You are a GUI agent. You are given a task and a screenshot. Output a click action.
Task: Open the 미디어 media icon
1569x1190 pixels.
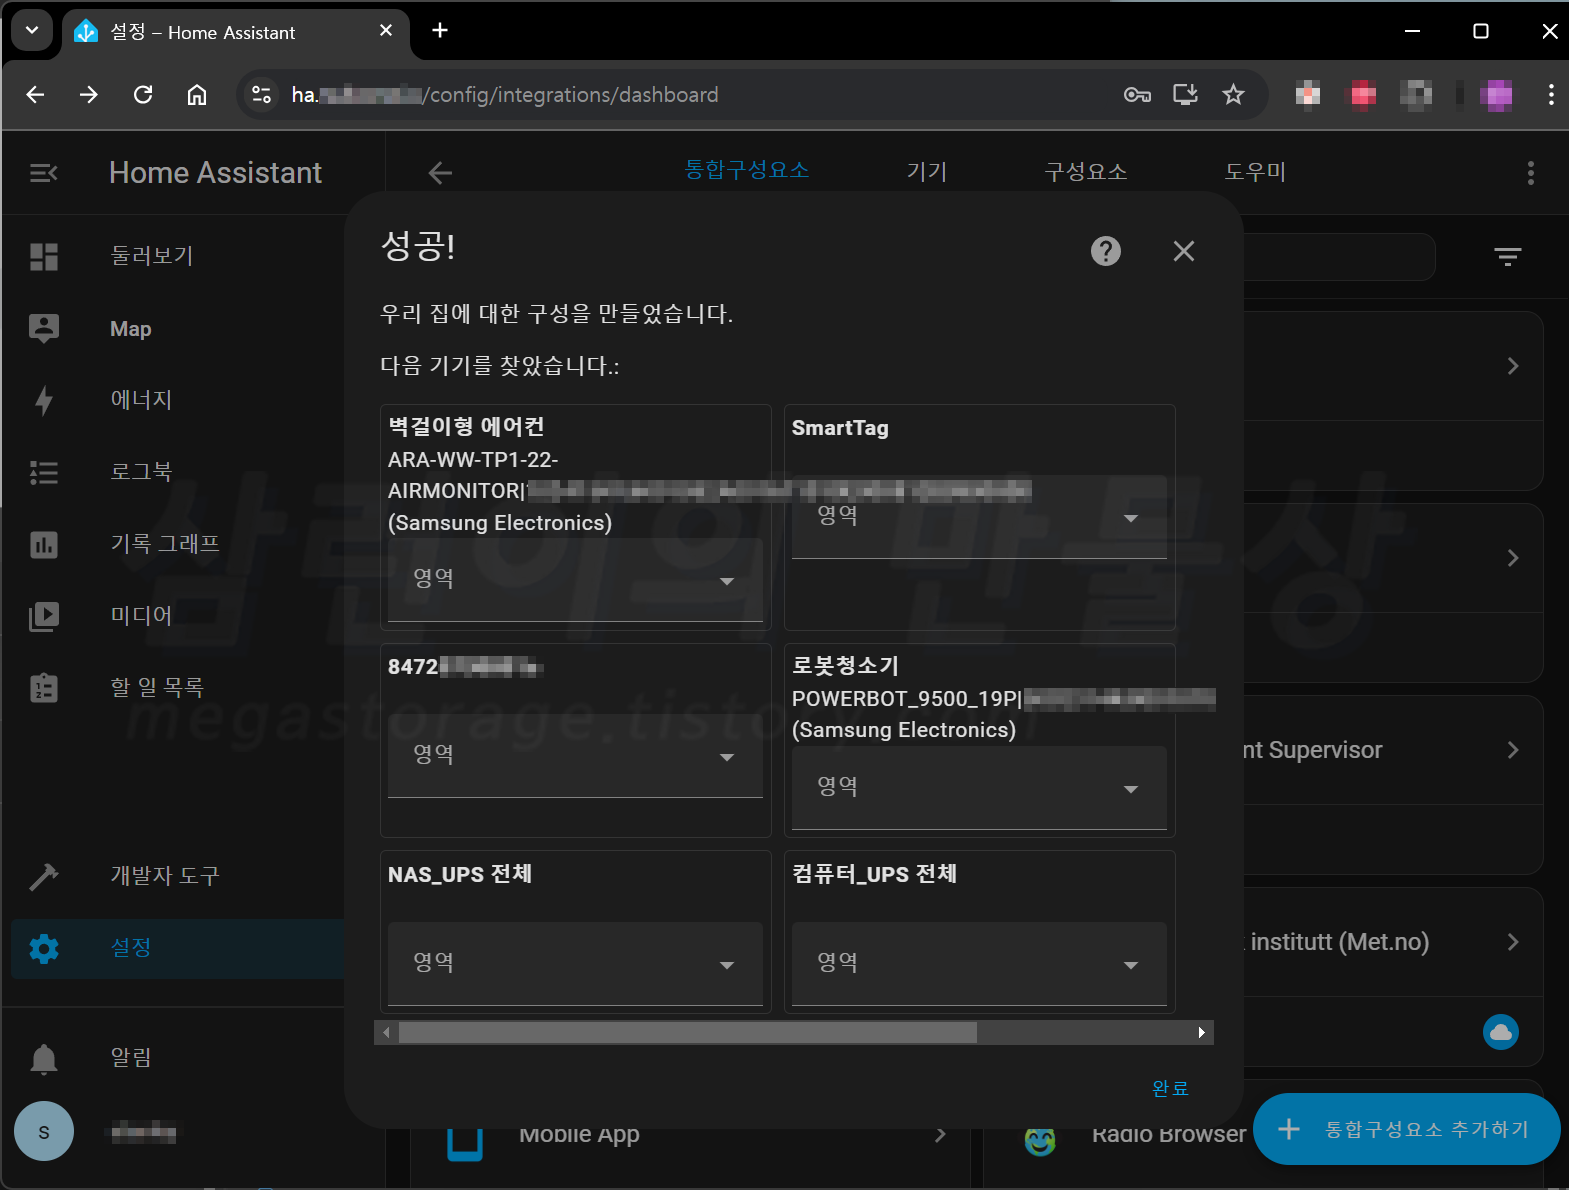(x=44, y=616)
